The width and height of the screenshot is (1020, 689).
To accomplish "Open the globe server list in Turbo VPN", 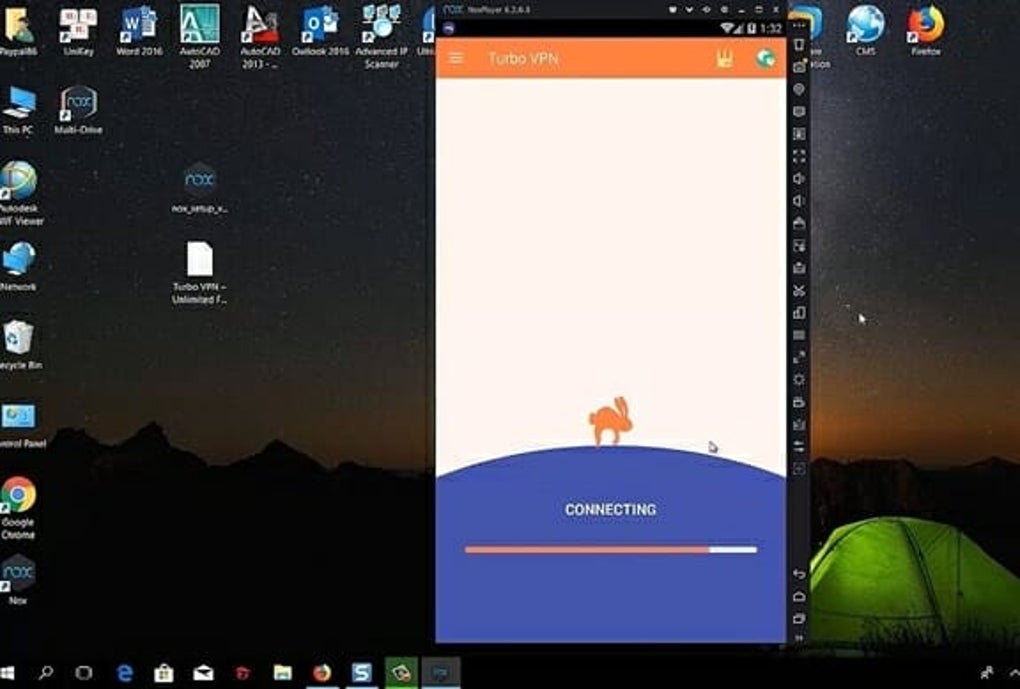I will coord(766,59).
